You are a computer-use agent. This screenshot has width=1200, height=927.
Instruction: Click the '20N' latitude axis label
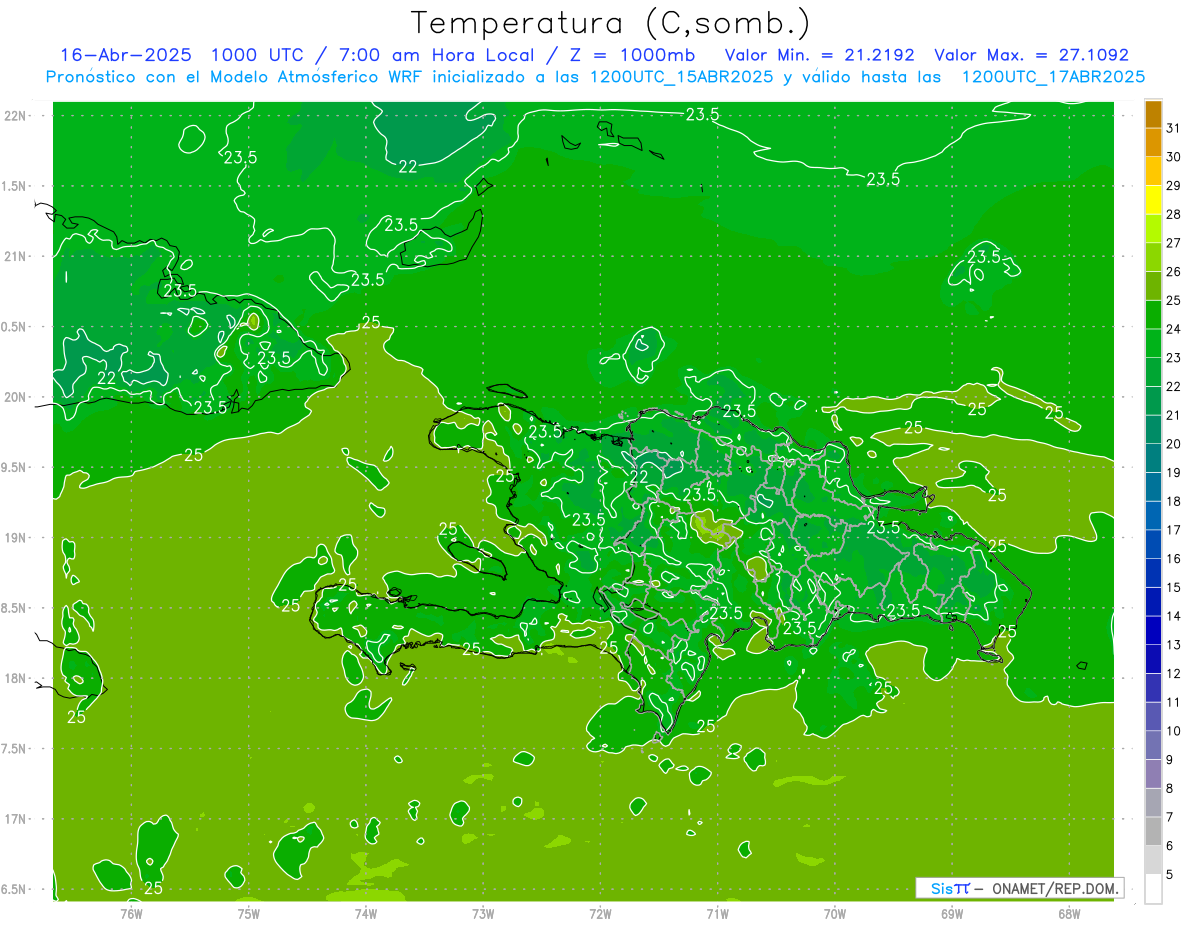coord(15,397)
